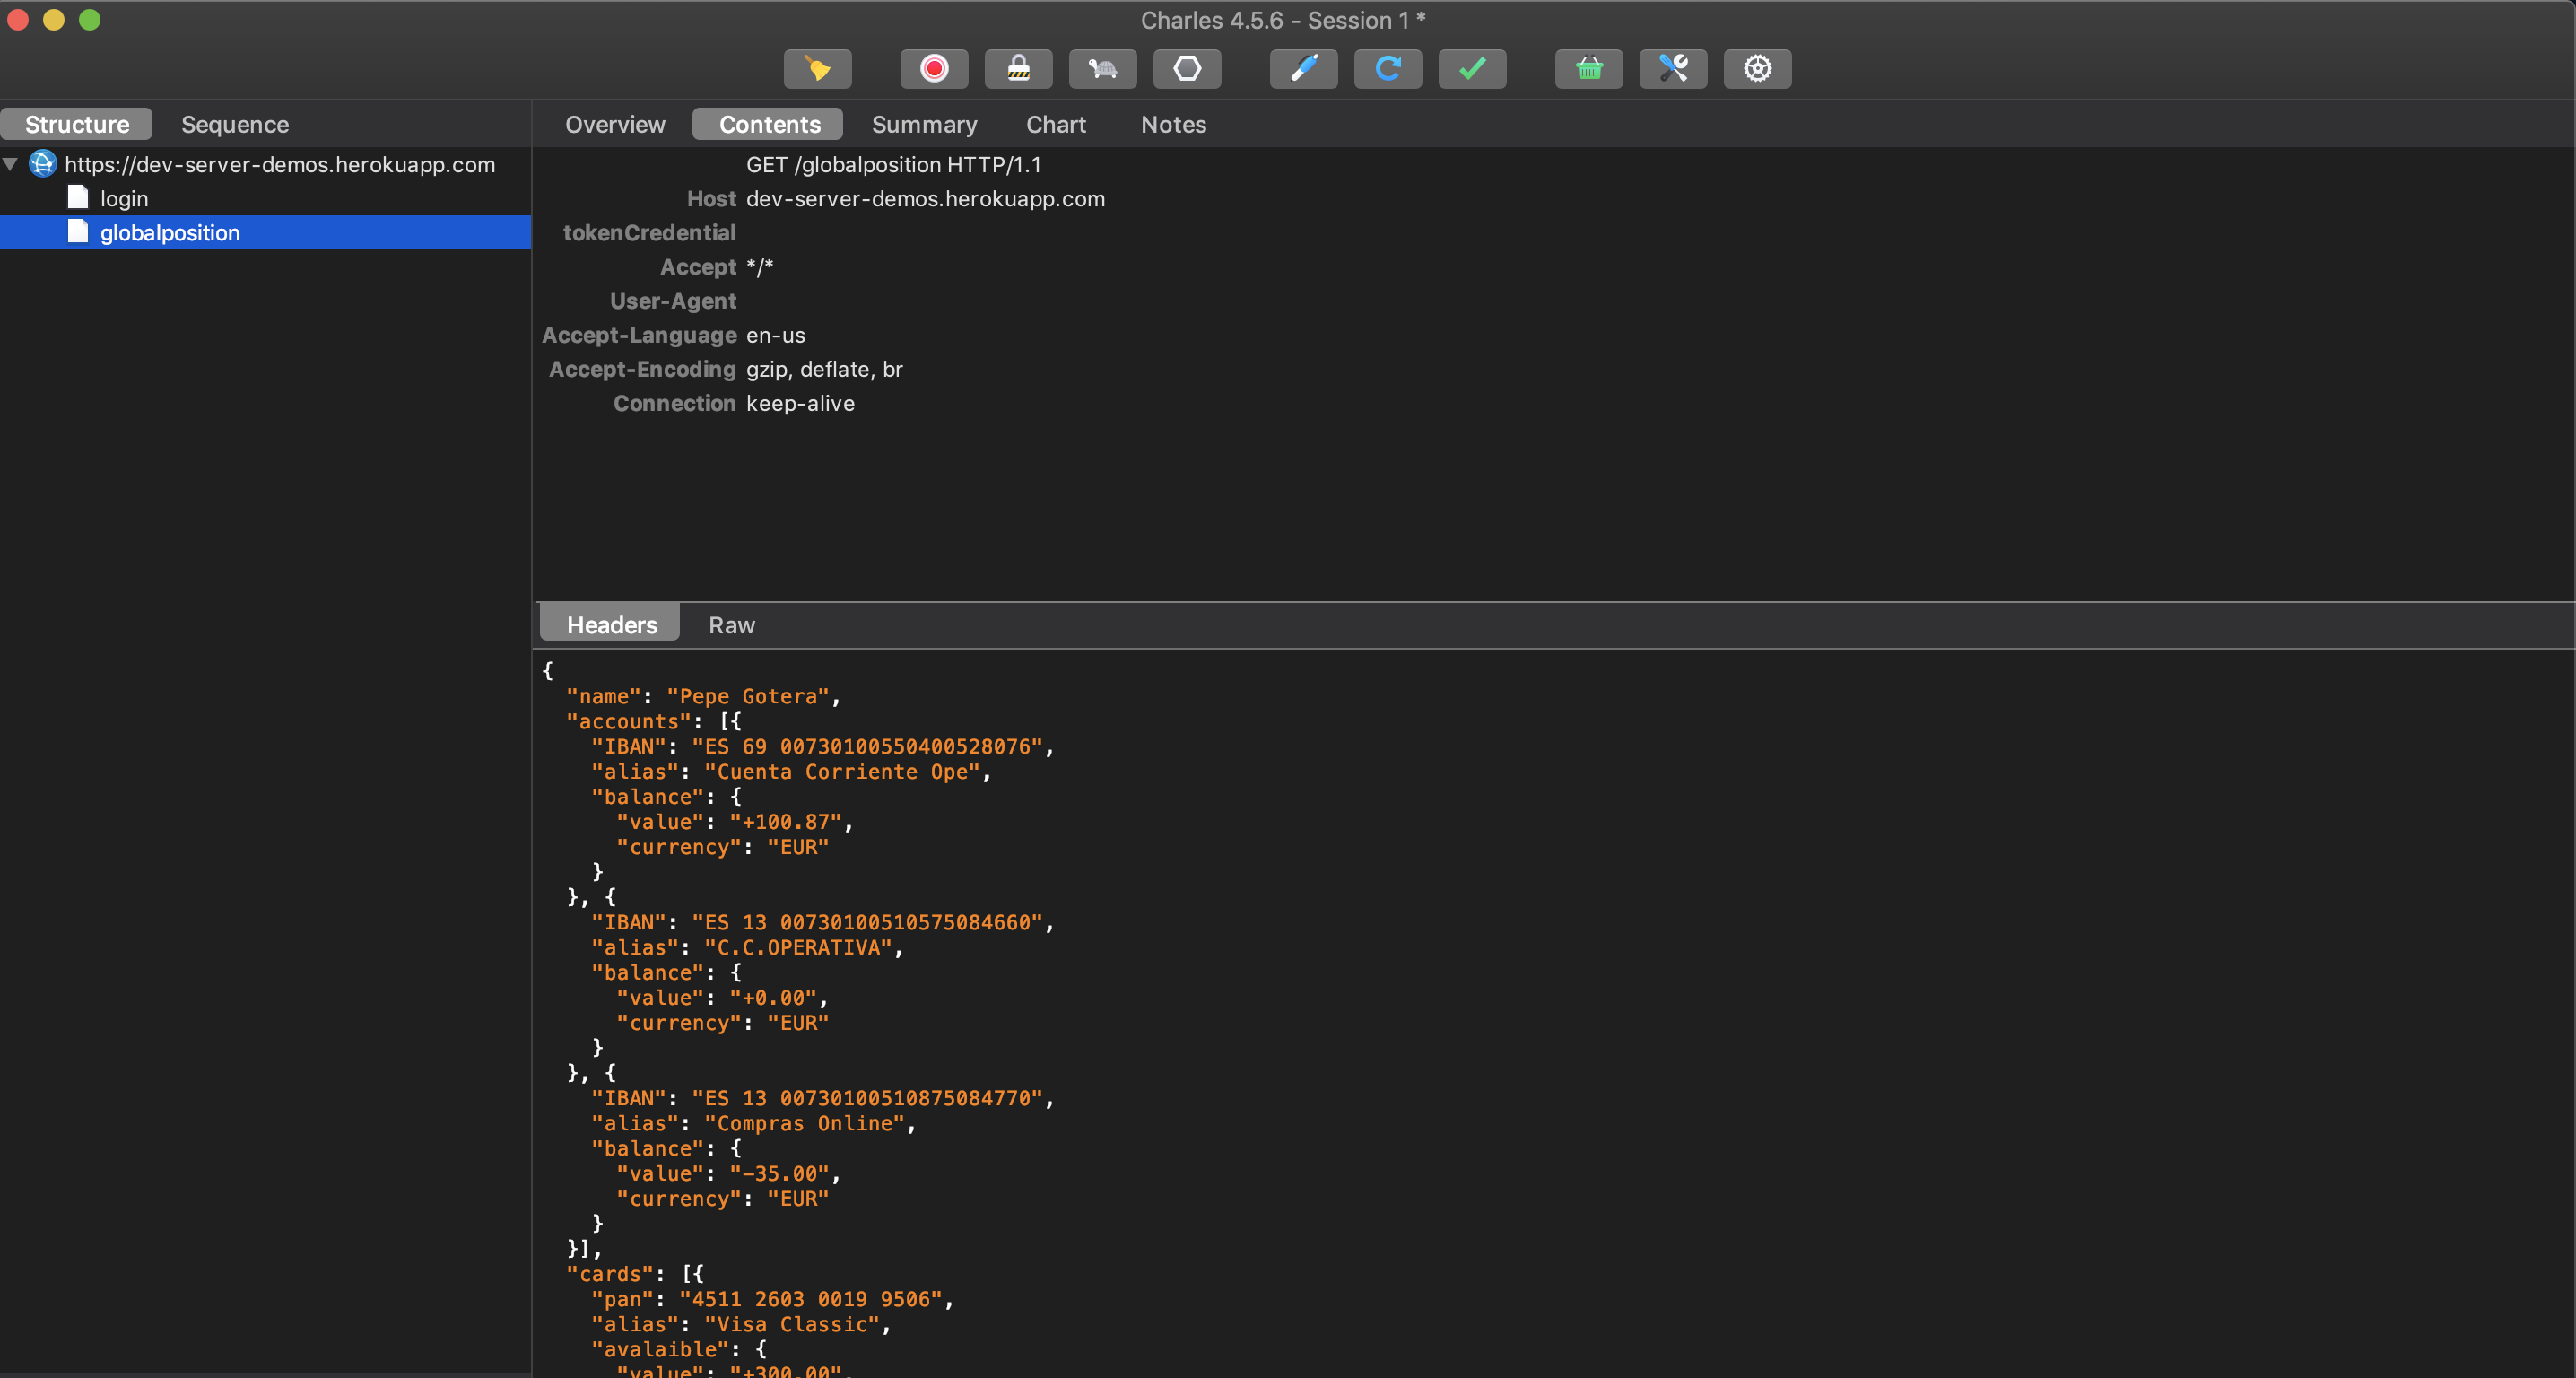Select the Raw sub-tab
This screenshot has width=2576, height=1378.
[732, 625]
